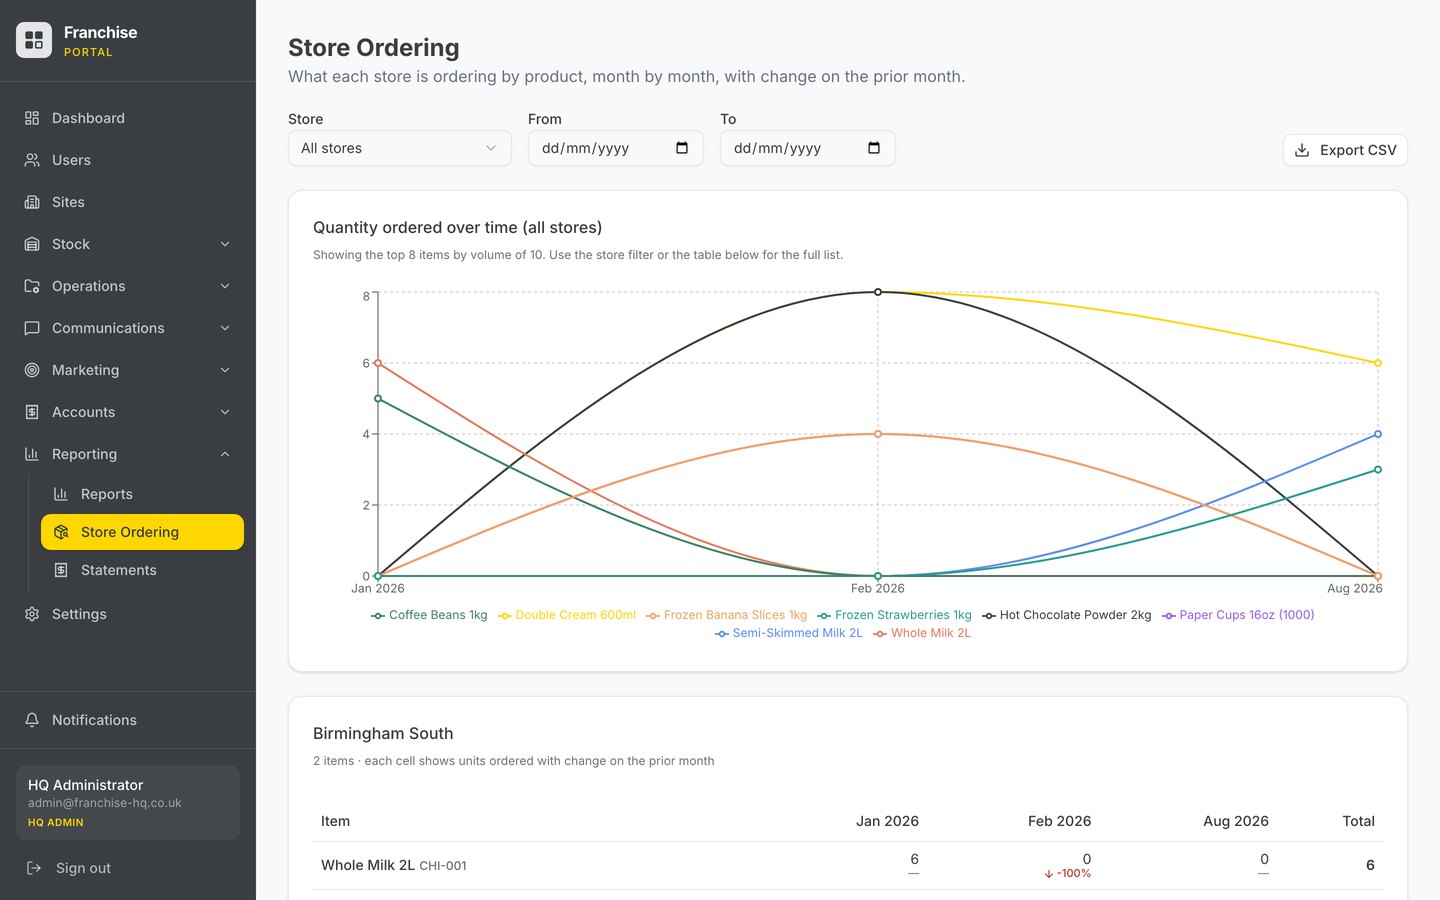Open Statements under Reporting
Viewport: 1440px width, 900px height.
pyautogui.click(x=142, y=570)
